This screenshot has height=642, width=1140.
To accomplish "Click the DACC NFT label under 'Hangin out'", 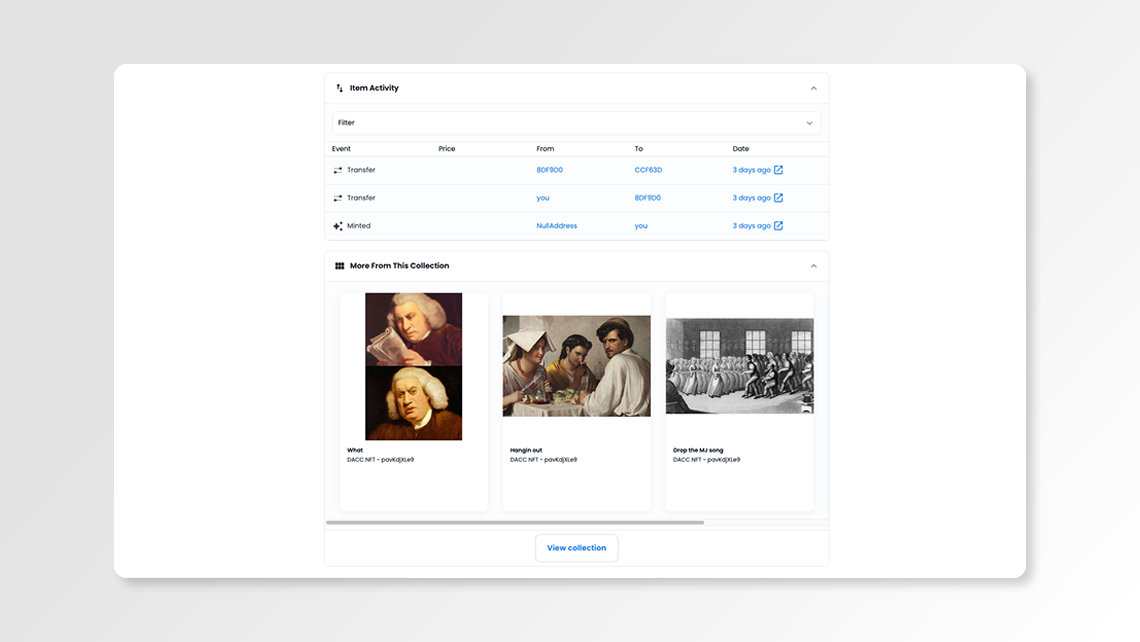I will pyautogui.click(x=543, y=460).
